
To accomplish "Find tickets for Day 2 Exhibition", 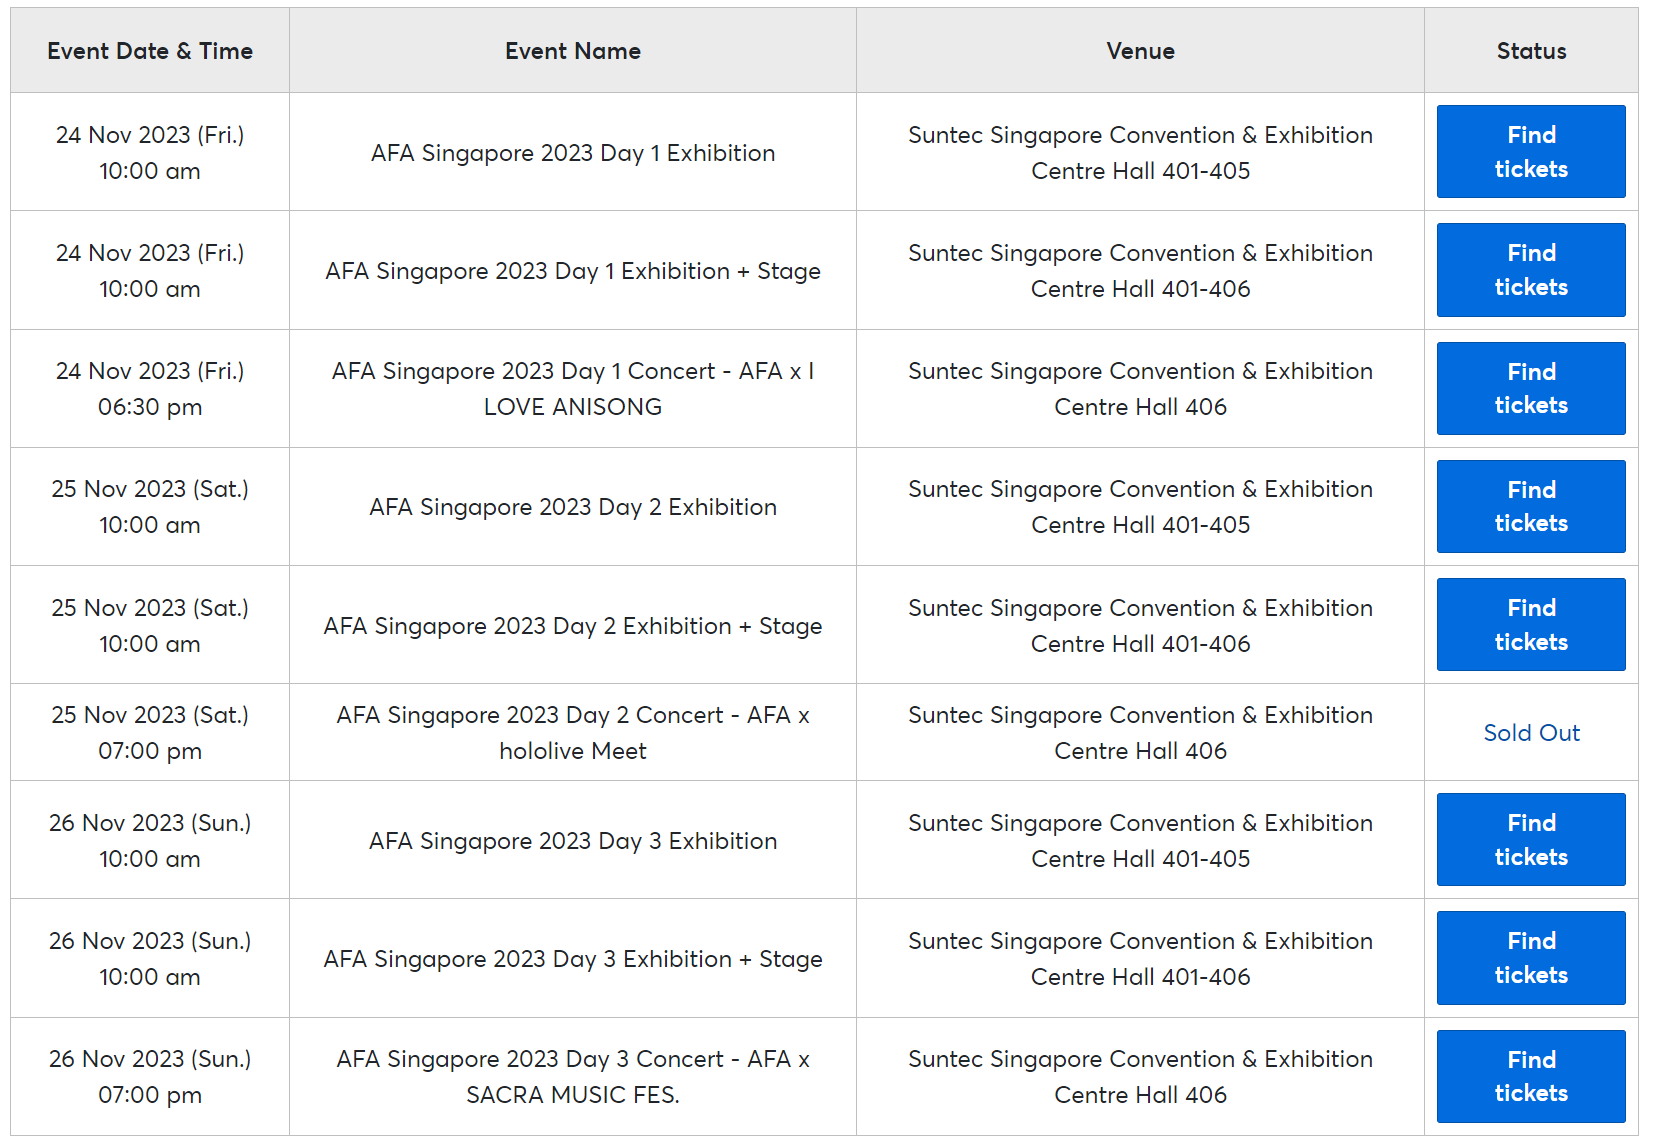I will tap(1530, 506).
